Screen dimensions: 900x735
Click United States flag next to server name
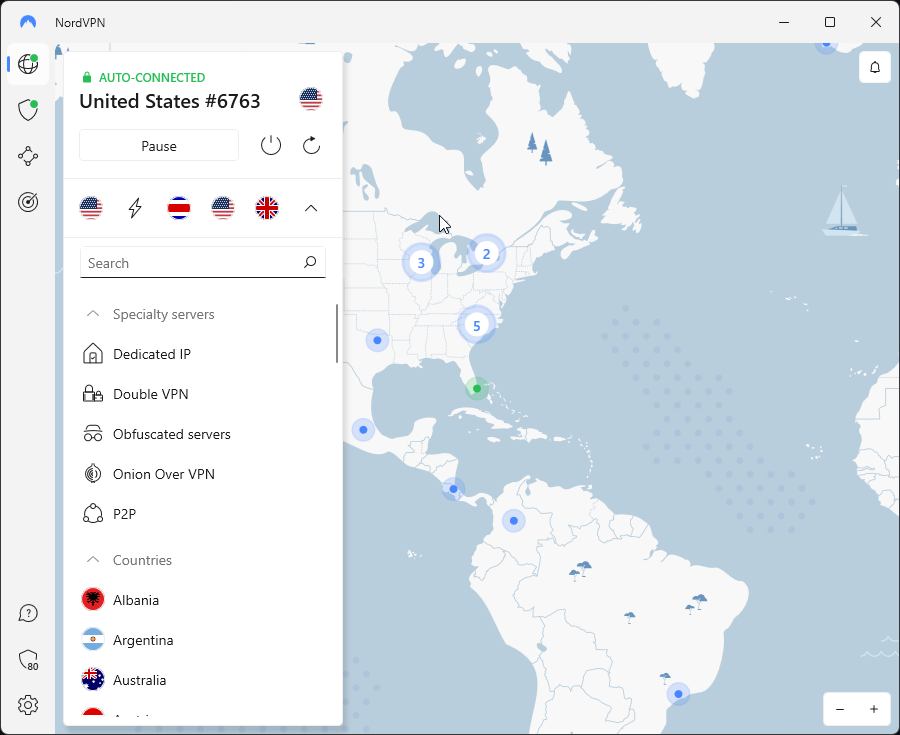pyautogui.click(x=311, y=99)
